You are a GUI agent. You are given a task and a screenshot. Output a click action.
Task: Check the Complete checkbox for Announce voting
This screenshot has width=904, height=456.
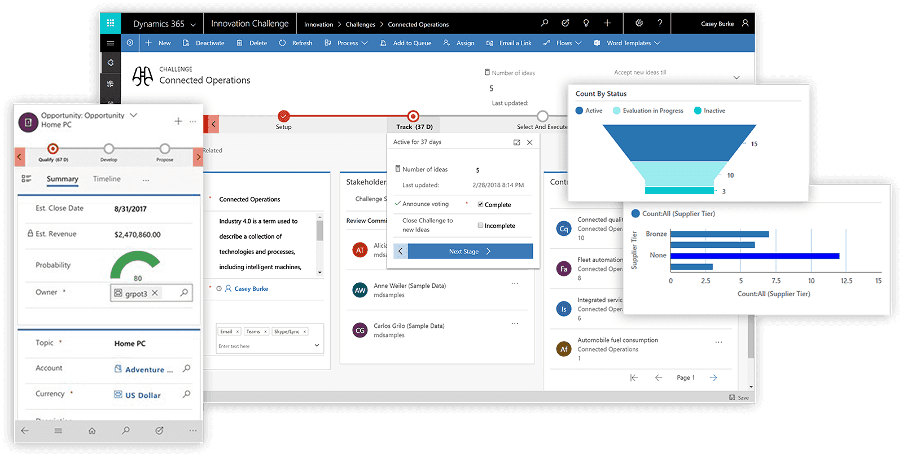481,205
